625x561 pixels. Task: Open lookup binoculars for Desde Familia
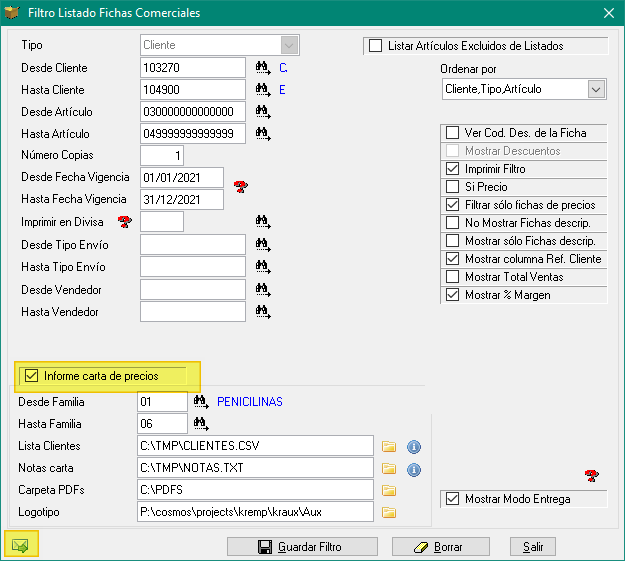200,402
